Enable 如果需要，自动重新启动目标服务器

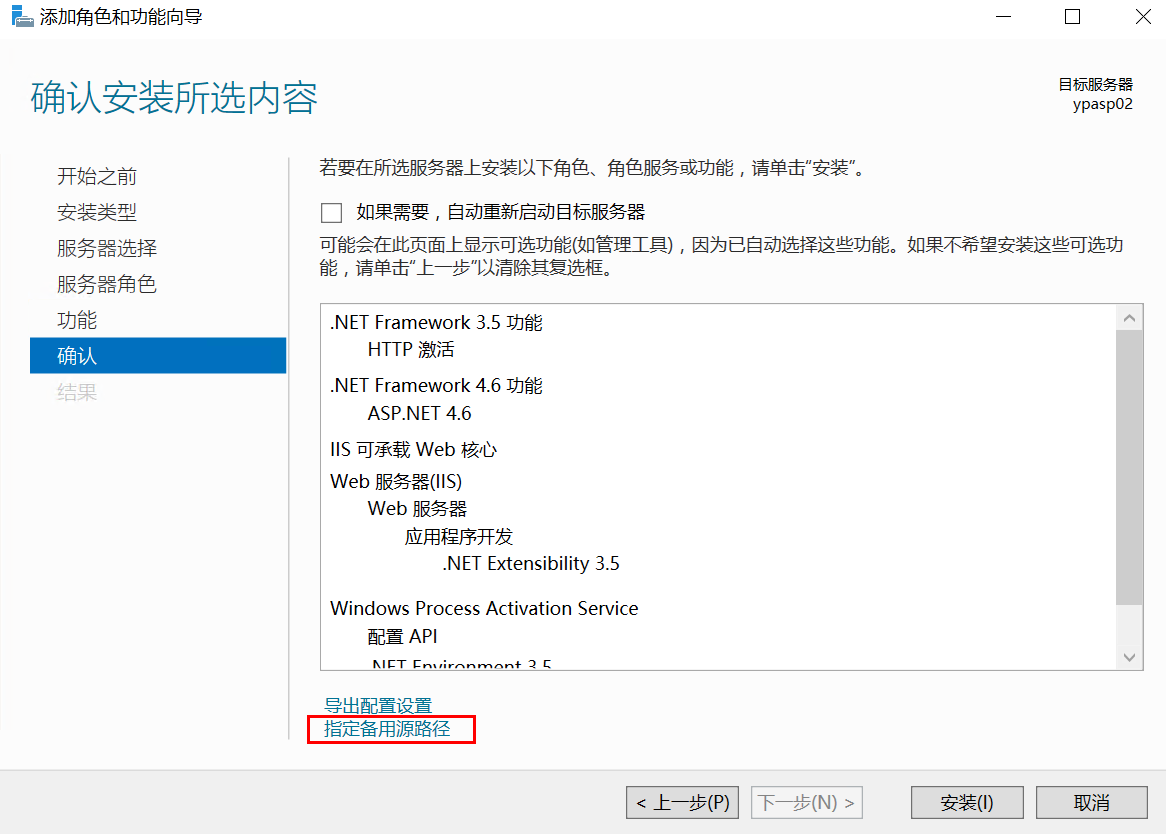coord(331,212)
